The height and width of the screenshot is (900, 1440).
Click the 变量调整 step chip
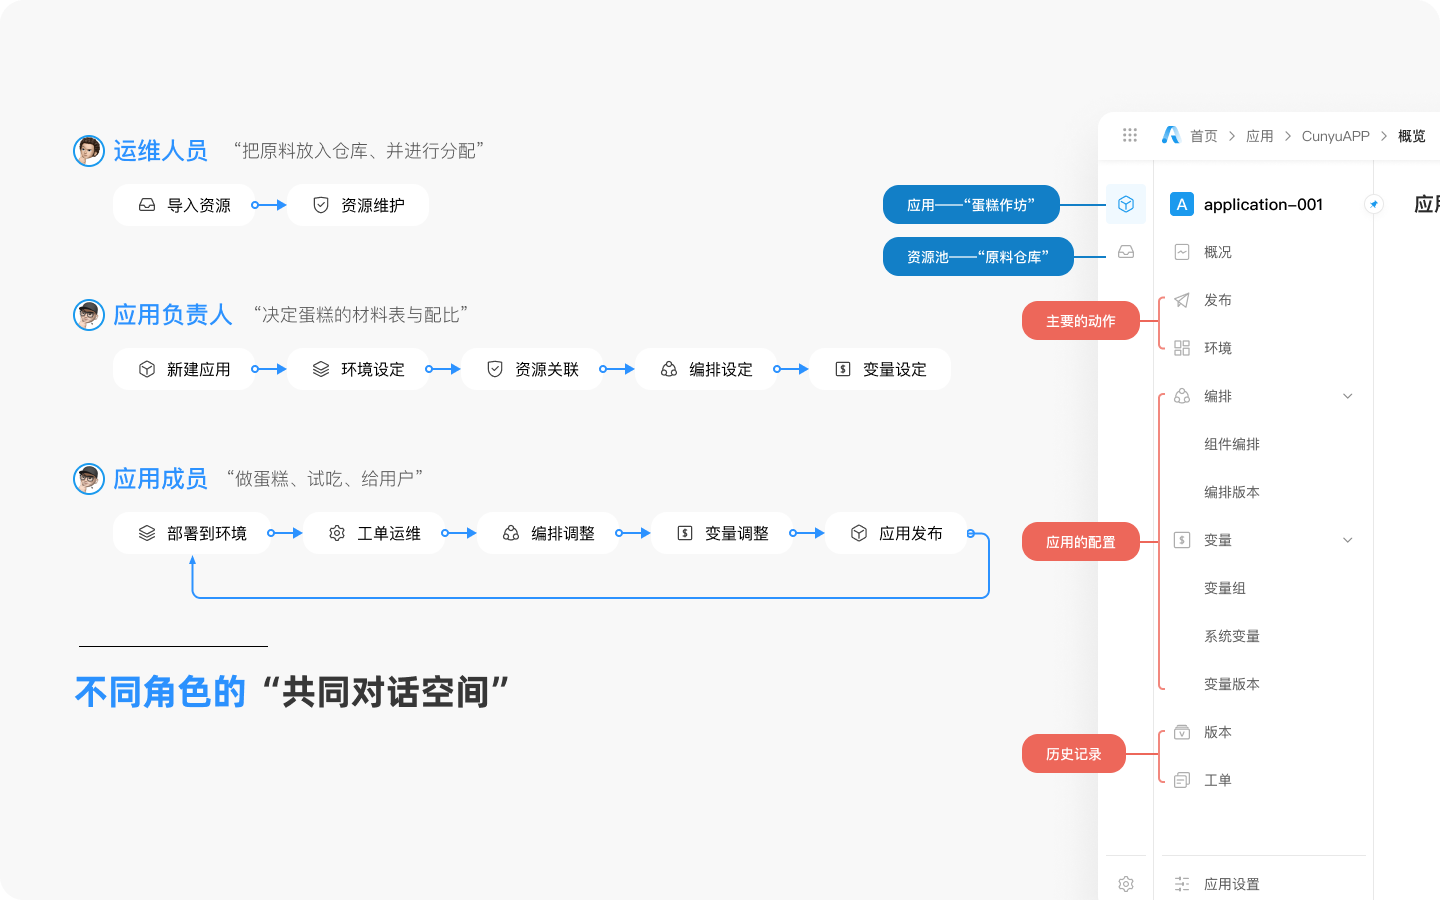pyautogui.click(x=722, y=533)
